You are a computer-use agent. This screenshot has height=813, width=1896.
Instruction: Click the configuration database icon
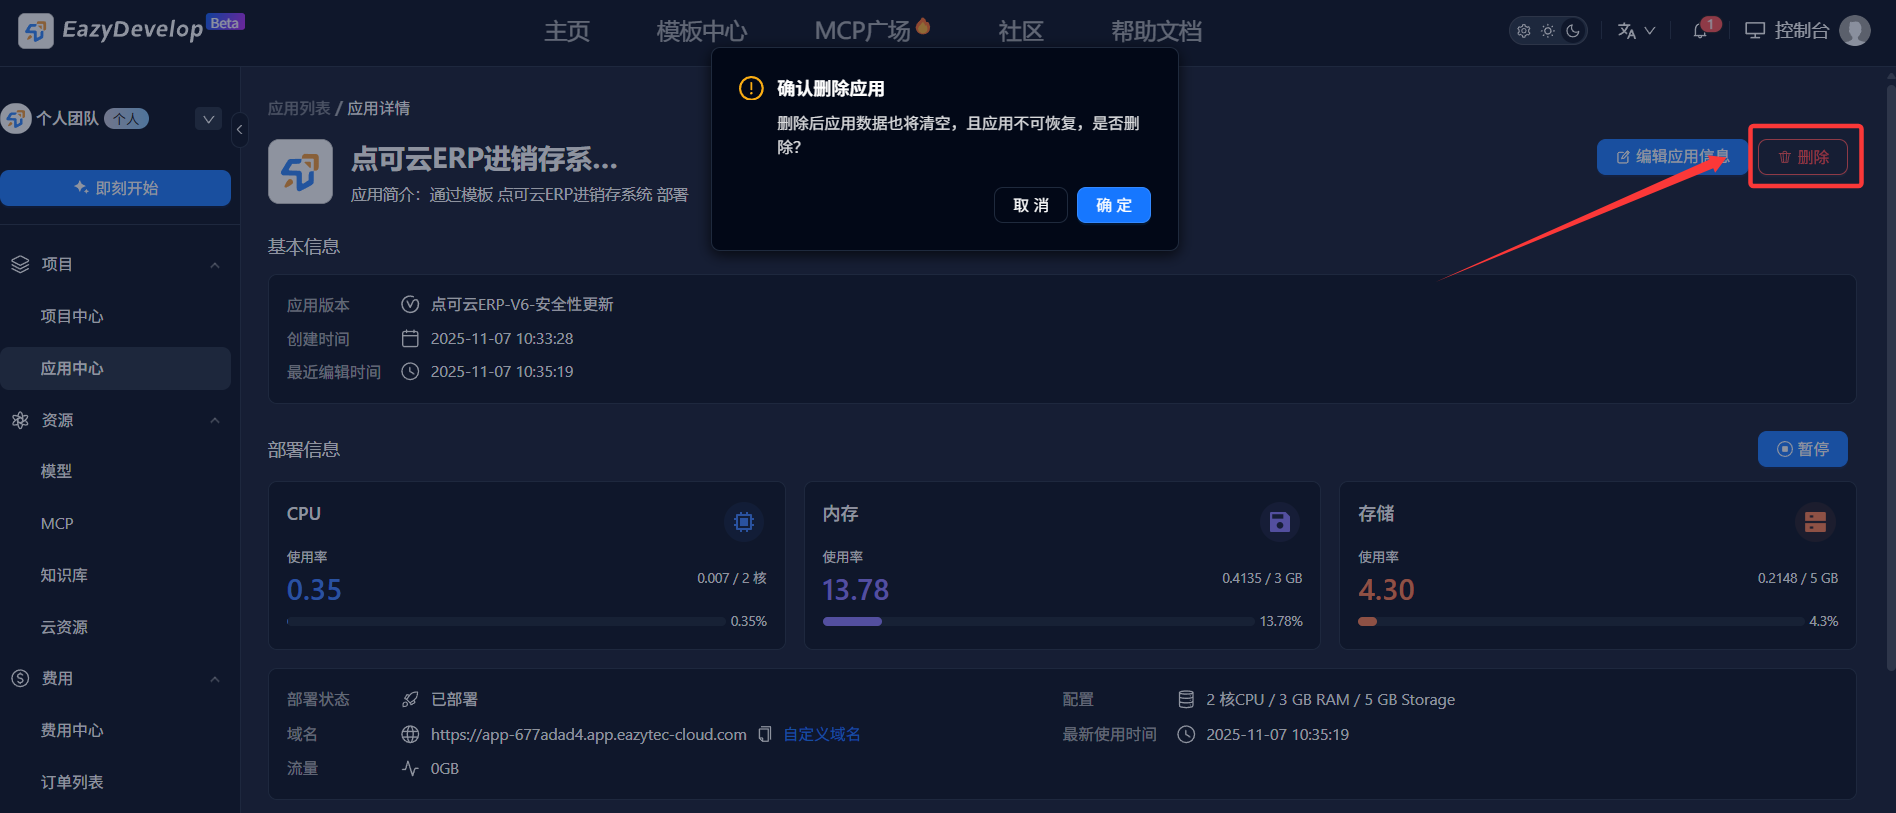point(1186,700)
